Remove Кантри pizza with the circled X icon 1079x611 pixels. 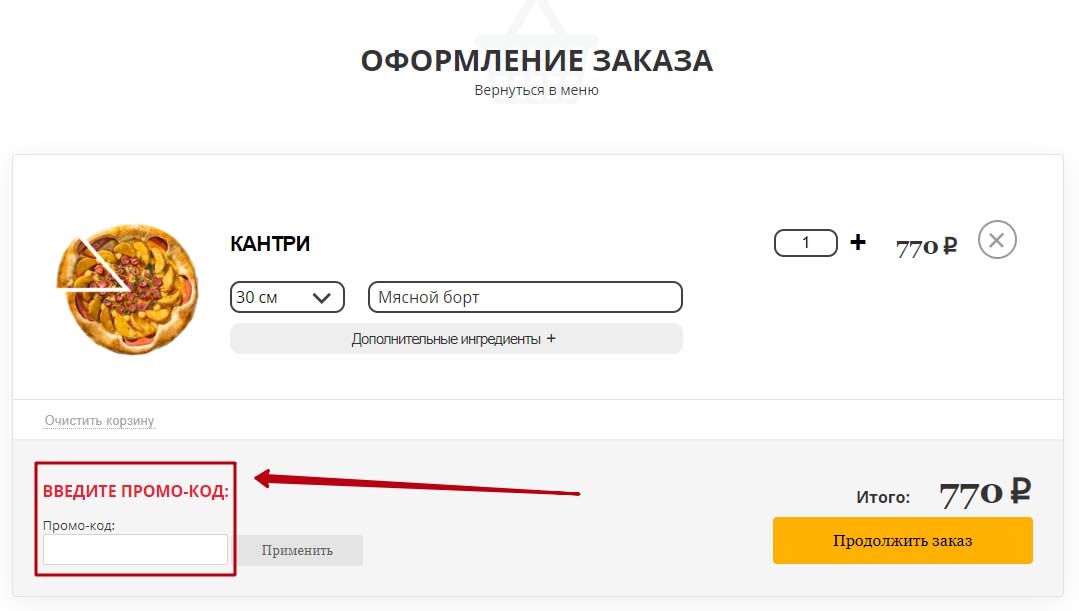click(x=997, y=240)
